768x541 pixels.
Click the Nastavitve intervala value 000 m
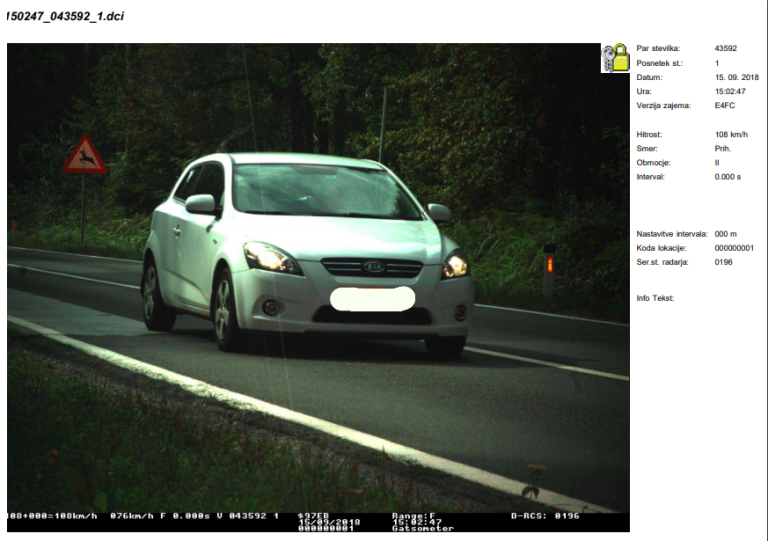point(725,234)
